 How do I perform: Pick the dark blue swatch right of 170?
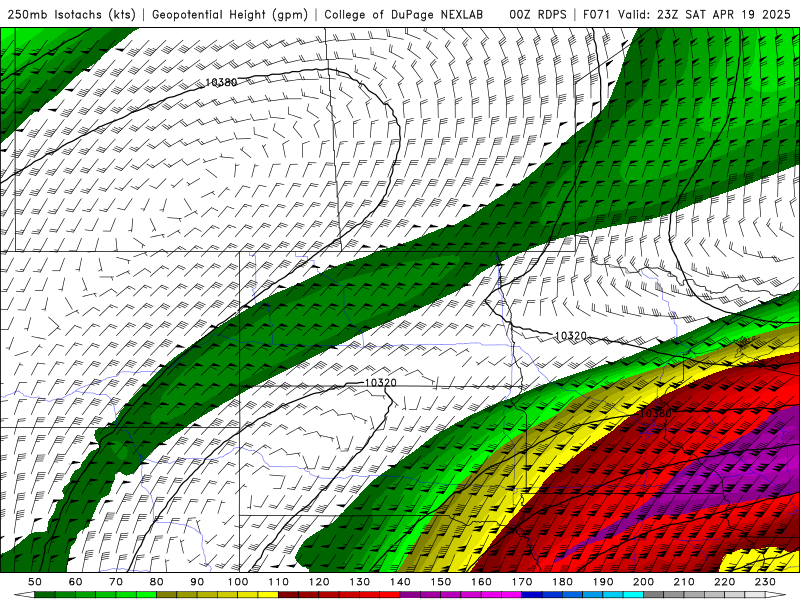point(532,595)
